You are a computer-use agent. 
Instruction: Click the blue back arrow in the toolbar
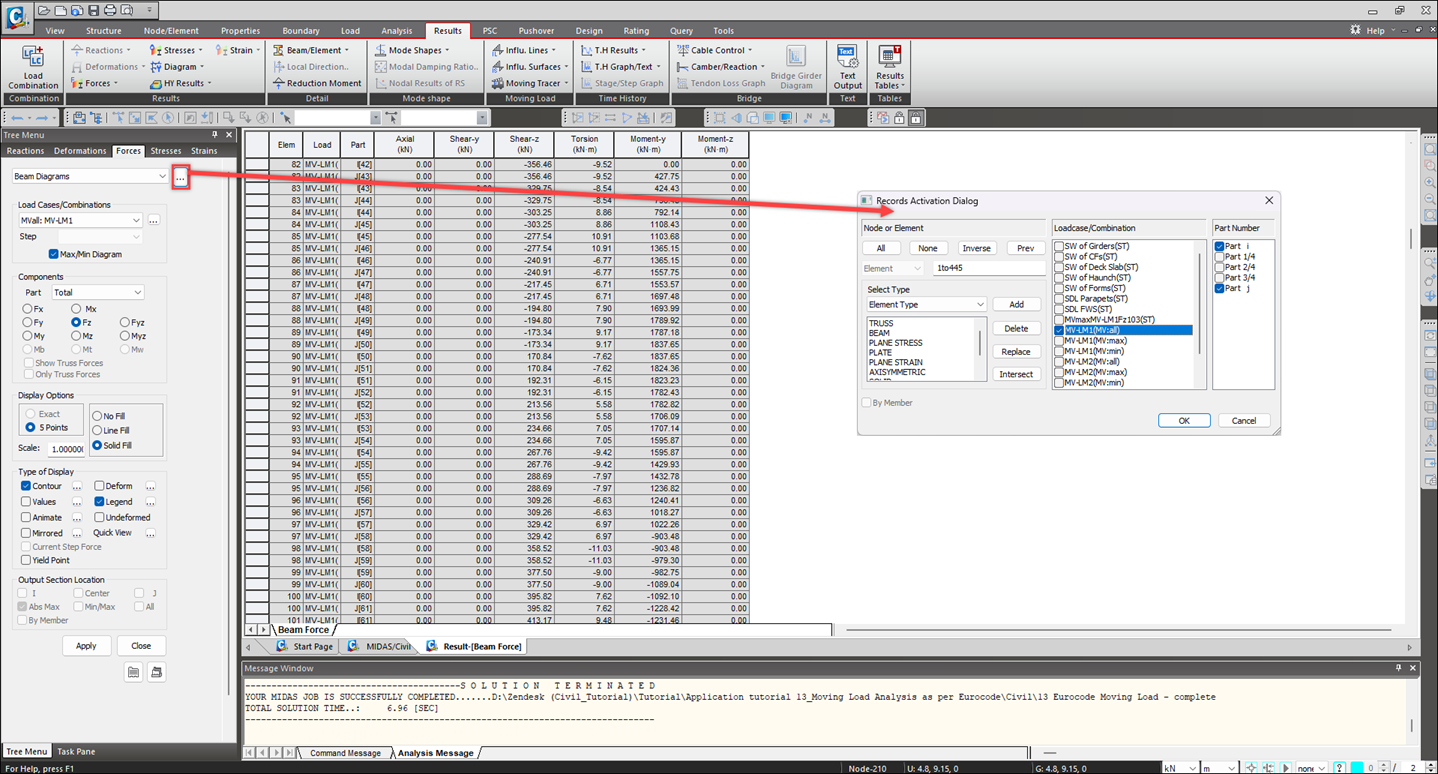pos(17,118)
